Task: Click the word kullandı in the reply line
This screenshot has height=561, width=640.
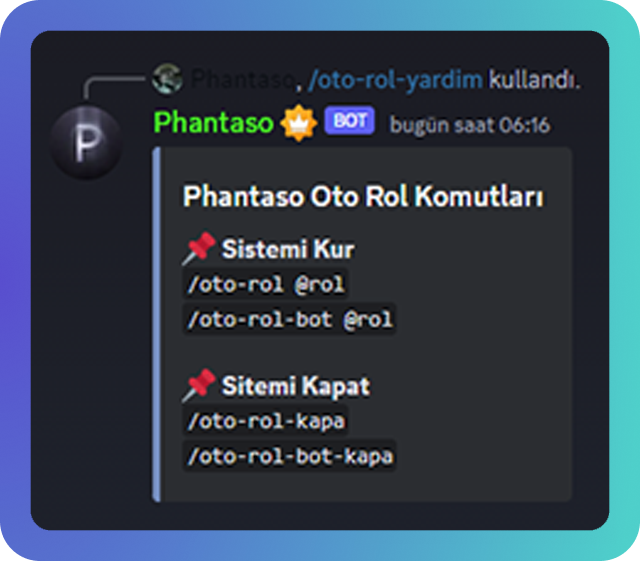Action: (x=534, y=79)
